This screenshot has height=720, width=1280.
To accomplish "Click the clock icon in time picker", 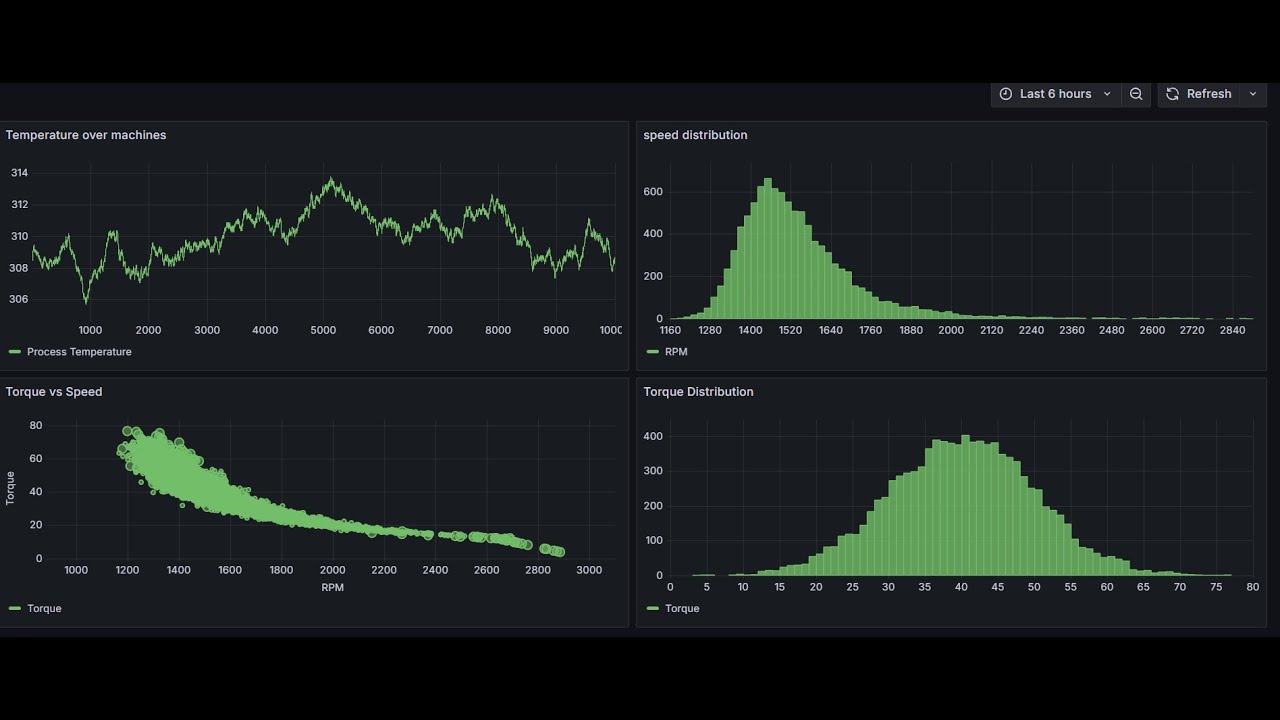I will click(x=1006, y=94).
